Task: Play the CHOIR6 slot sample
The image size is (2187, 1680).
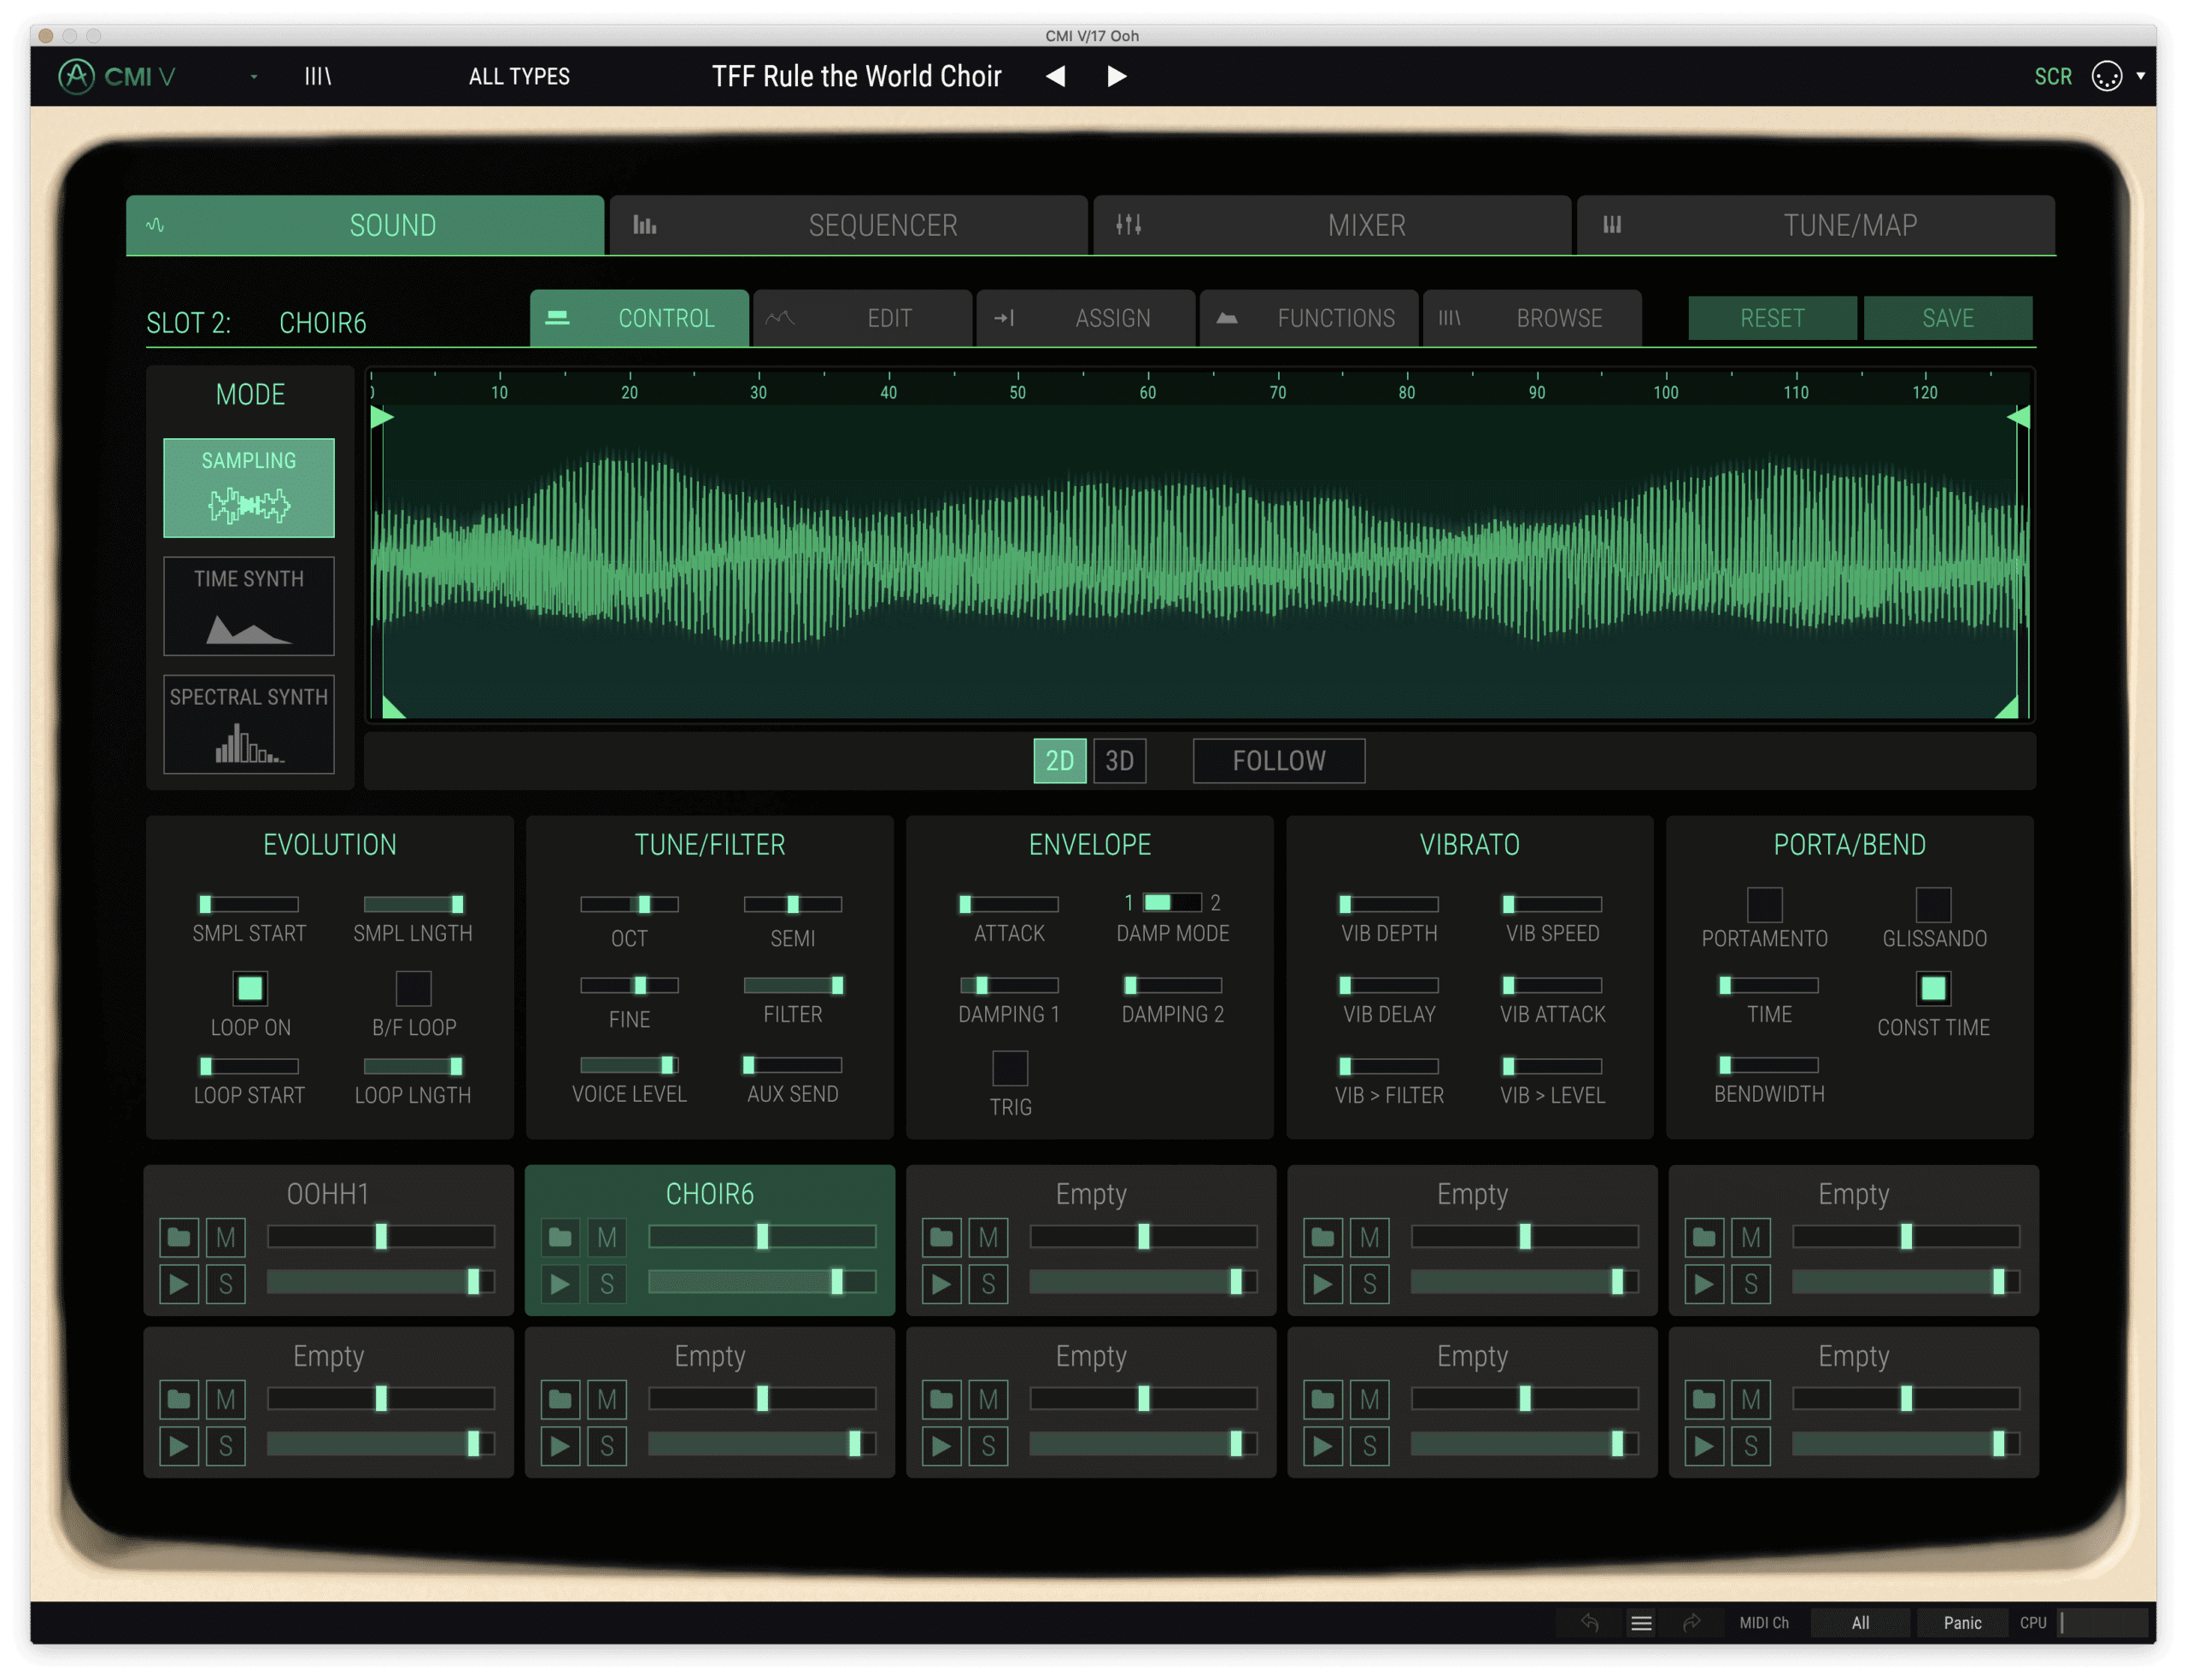Action: 560,1284
